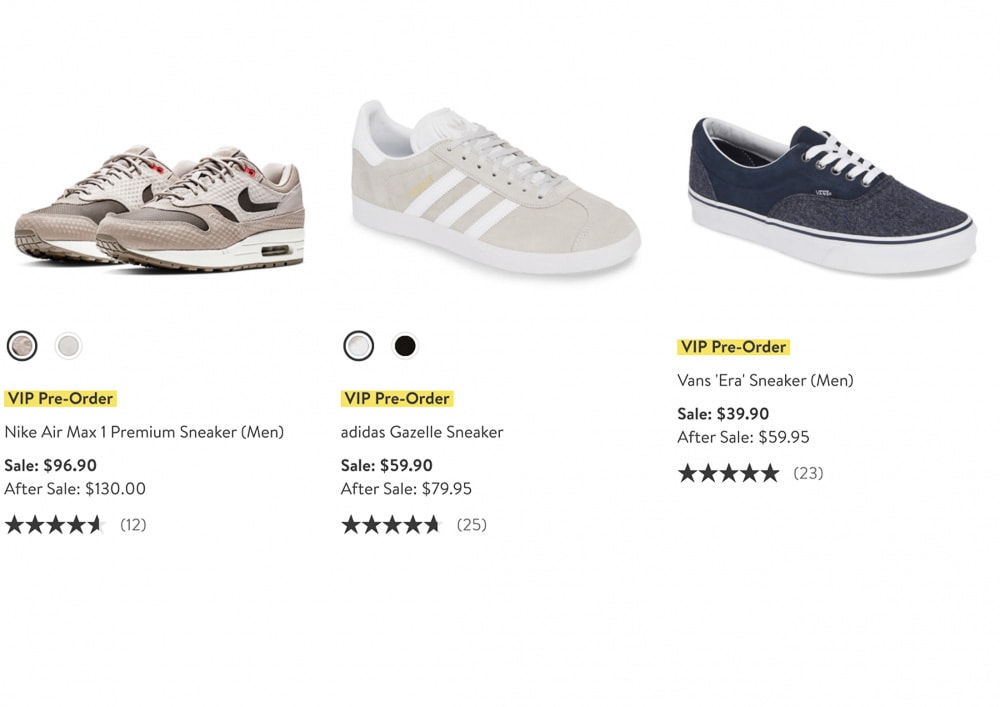This screenshot has width=1000, height=707.
Task: Select the white adidas Gazelle color swatch
Action: point(358,346)
